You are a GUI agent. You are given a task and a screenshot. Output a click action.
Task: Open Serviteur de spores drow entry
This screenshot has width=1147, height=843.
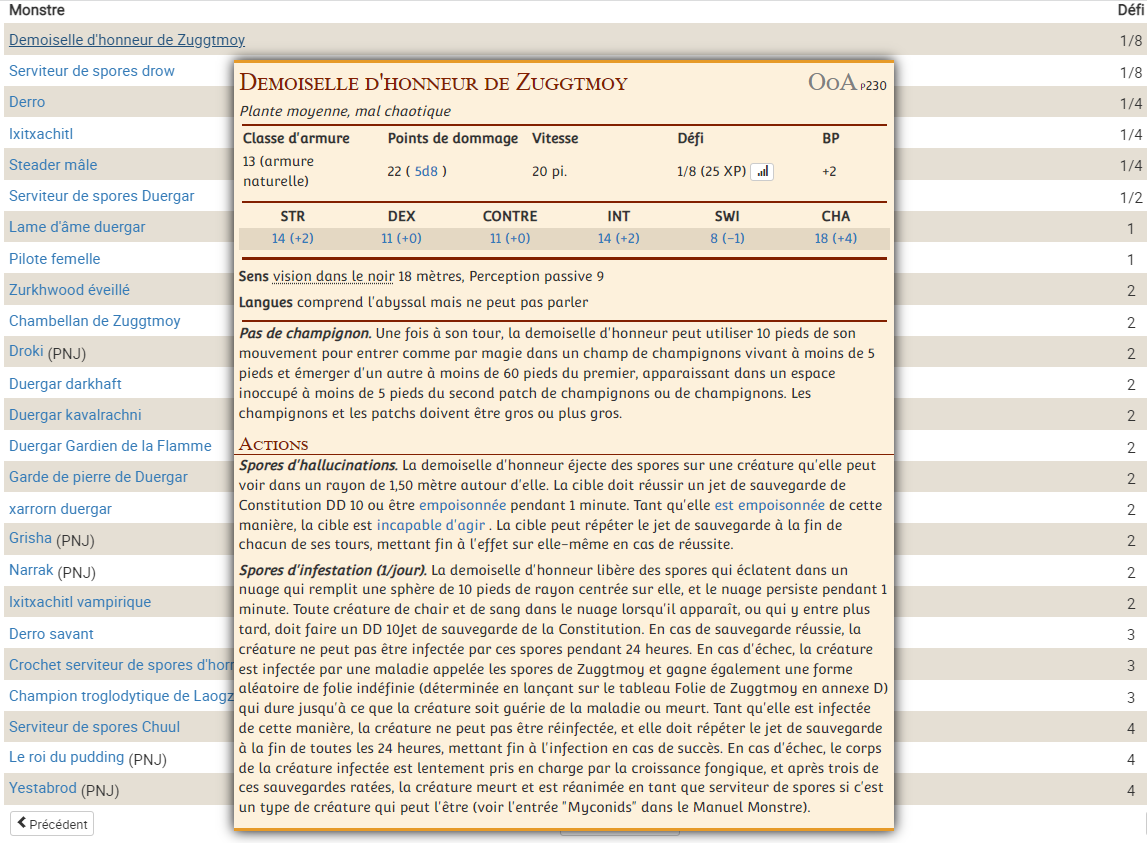(91, 71)
